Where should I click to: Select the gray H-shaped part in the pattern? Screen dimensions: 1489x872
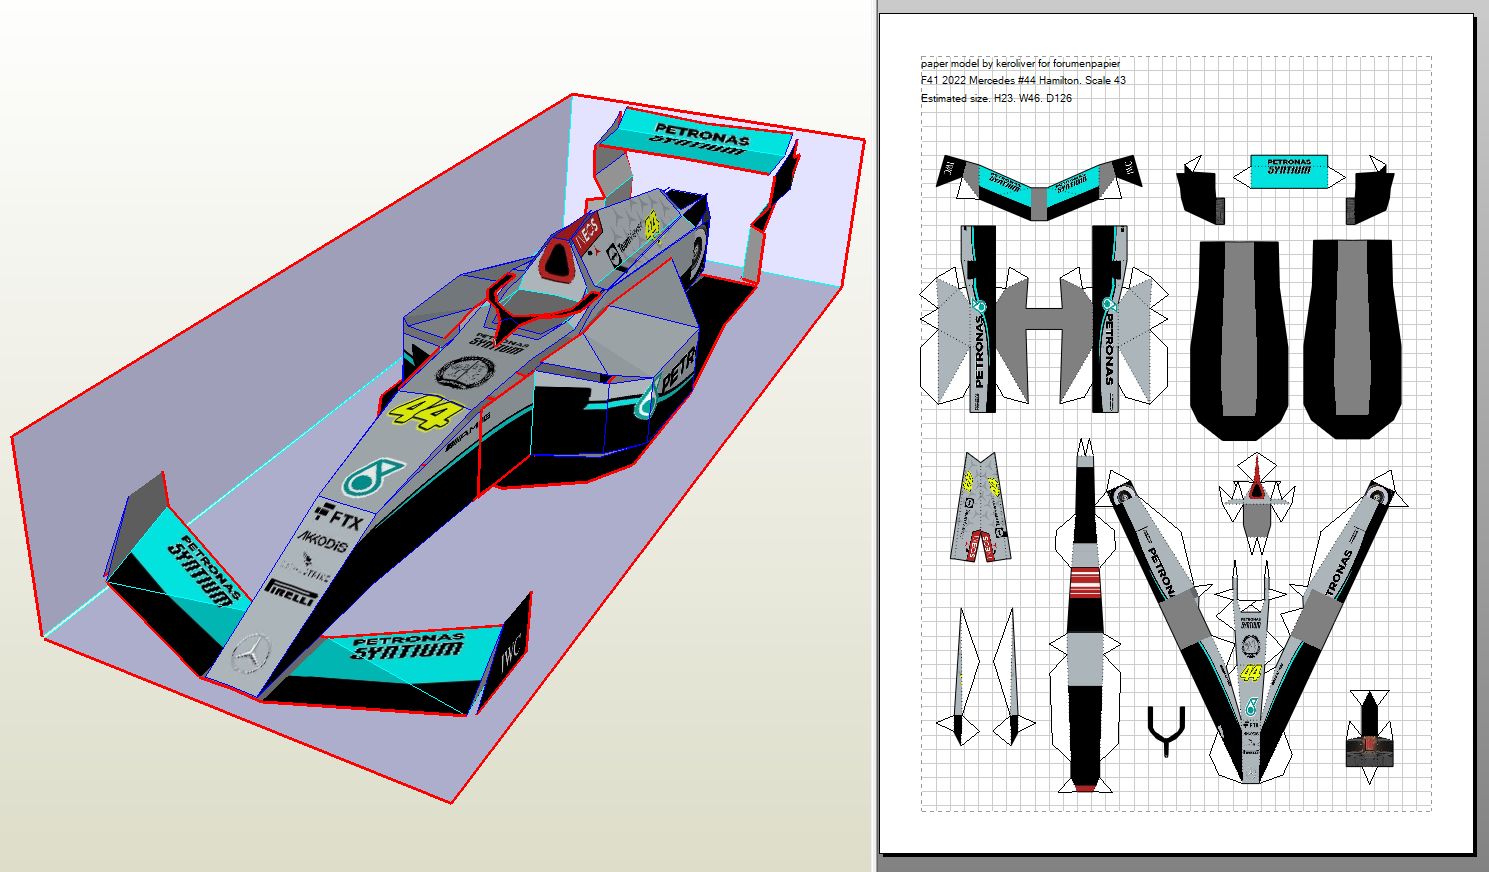tap(1044, 320)
